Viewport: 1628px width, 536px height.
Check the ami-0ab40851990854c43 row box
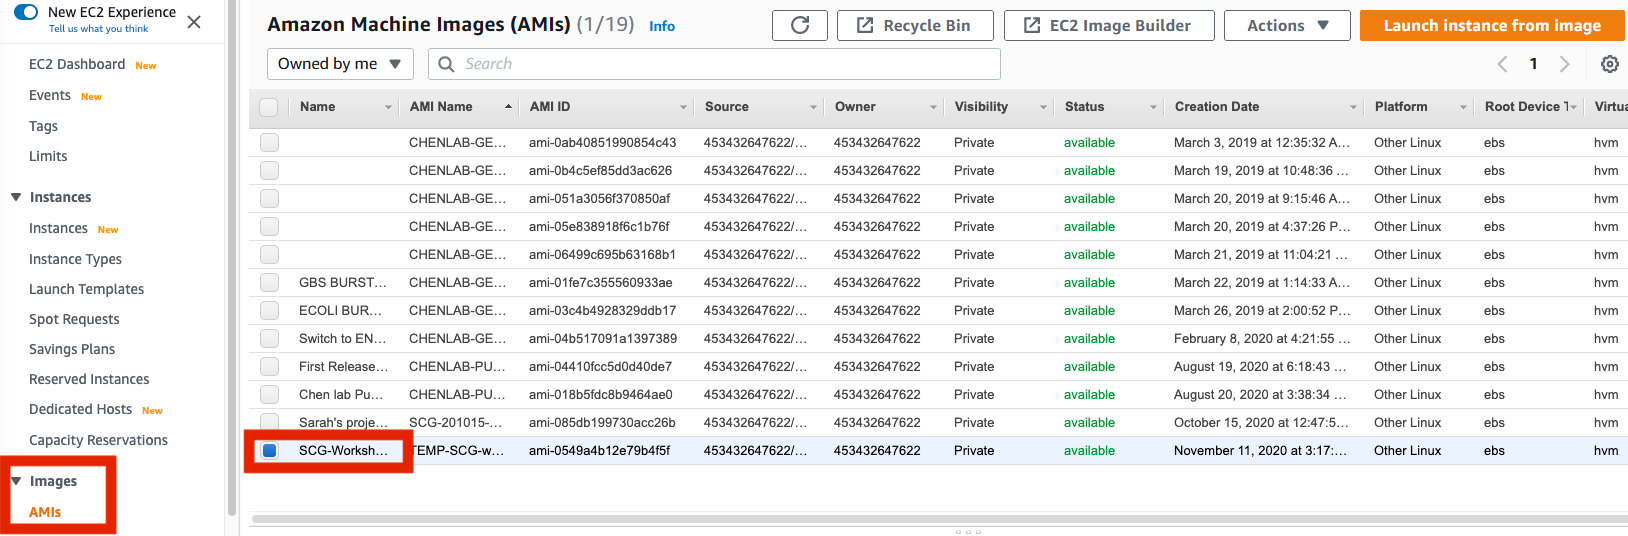tap(269, 142)
